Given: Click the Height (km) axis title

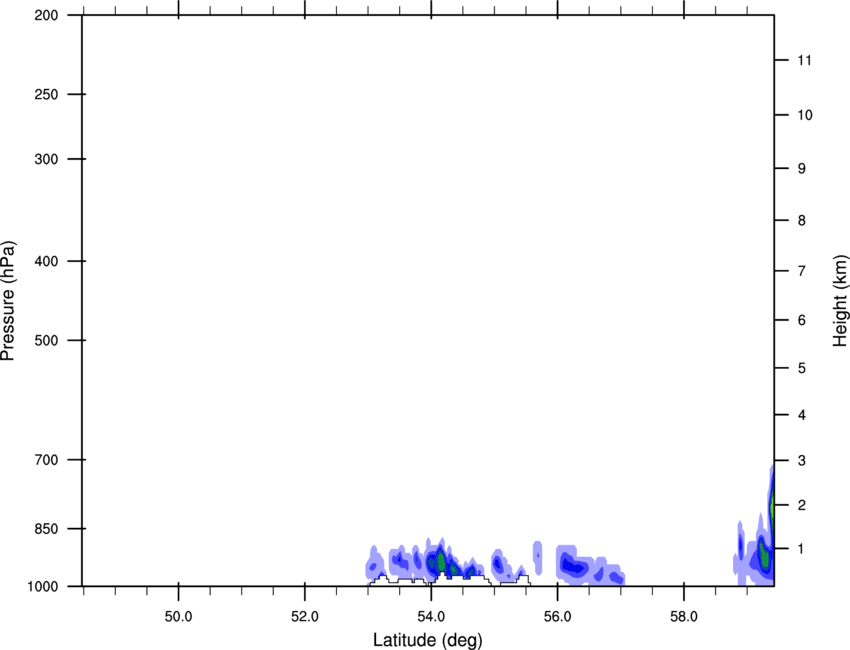Looking at the screenshot, I should (840, 301).
